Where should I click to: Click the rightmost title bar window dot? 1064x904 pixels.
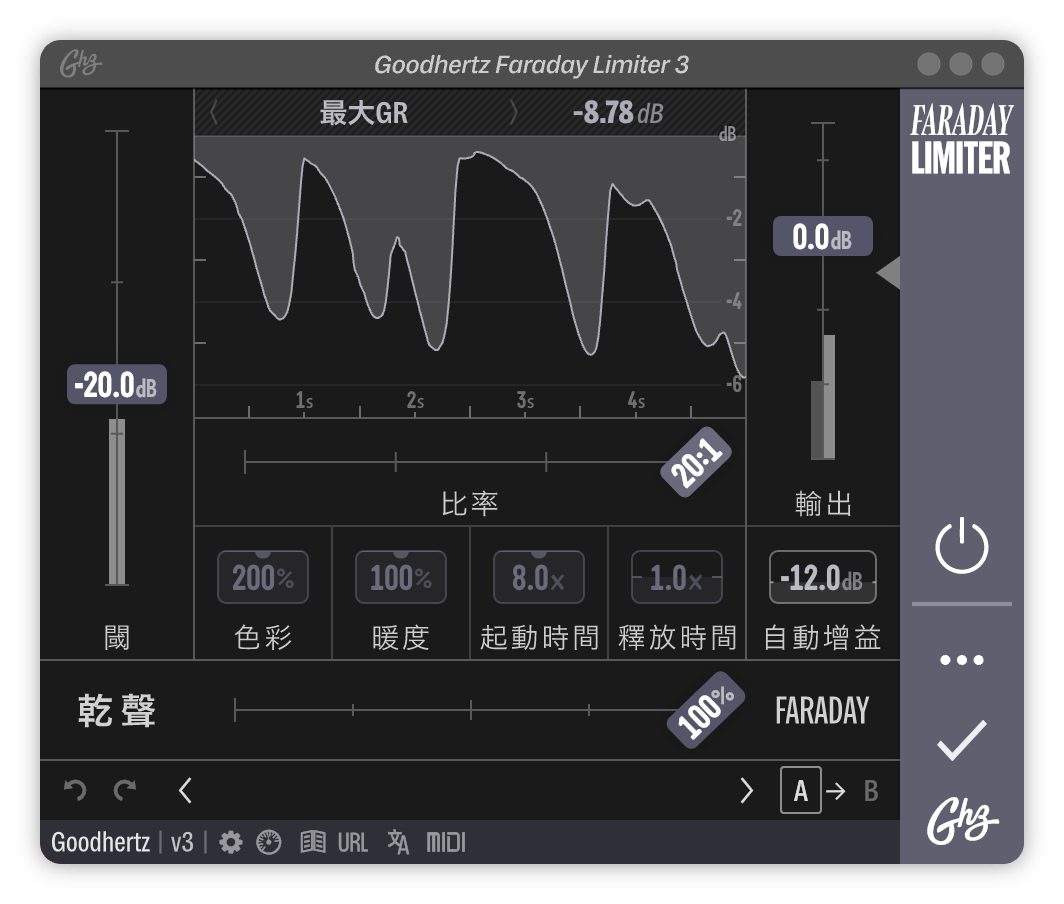click(993, 64)
